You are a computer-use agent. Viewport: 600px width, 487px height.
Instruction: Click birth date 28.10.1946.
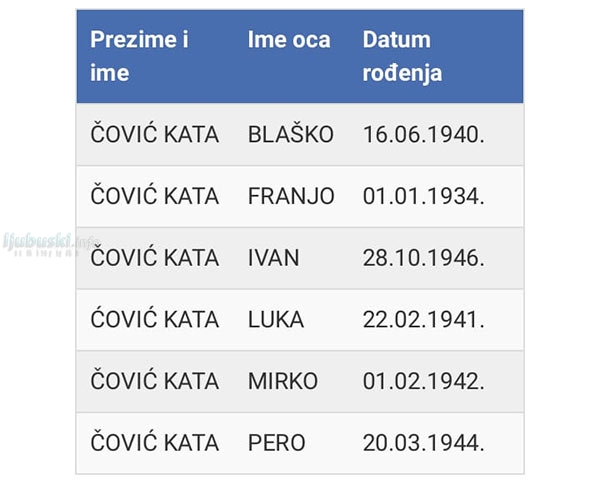point(423,257)
